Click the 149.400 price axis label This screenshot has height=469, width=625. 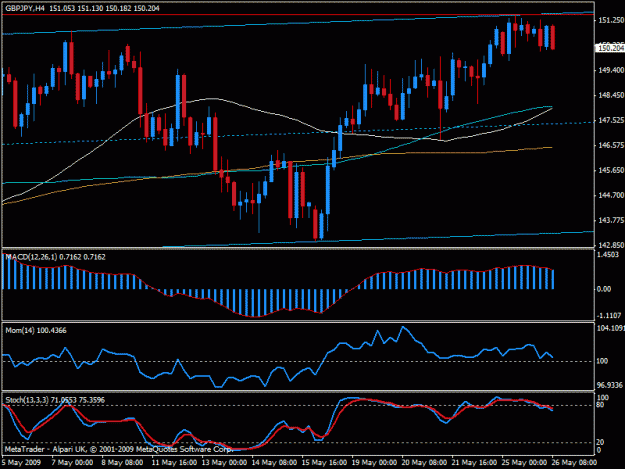(x=611, y=70)
